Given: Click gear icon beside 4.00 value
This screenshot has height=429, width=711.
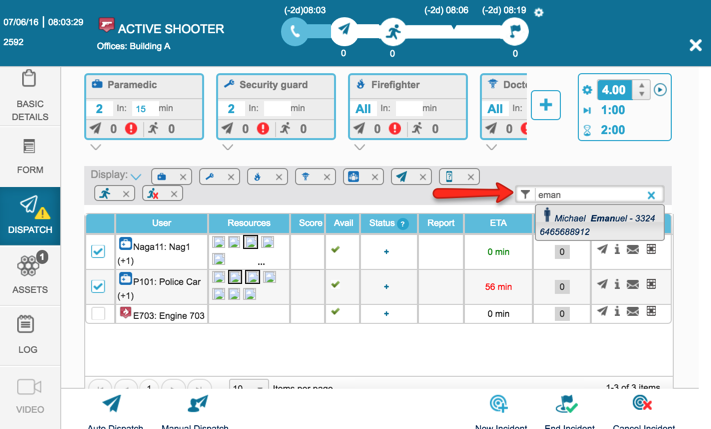Looking at the screenshot, I should pyautogui.click(x=587, y=90).
